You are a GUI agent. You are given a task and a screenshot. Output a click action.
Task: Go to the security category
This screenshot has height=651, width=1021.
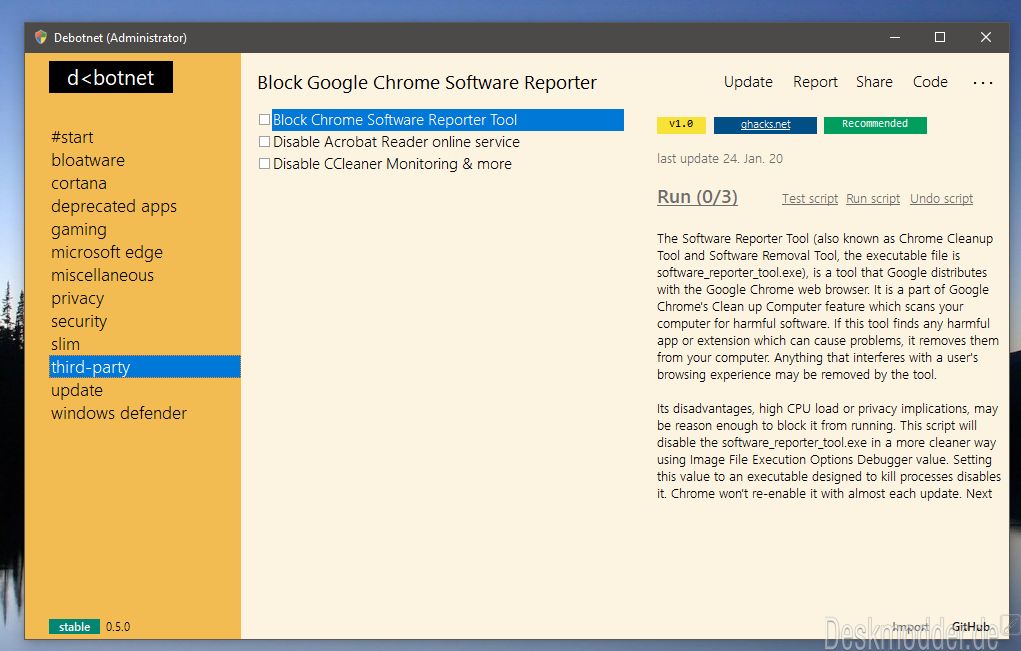point(79,322)
